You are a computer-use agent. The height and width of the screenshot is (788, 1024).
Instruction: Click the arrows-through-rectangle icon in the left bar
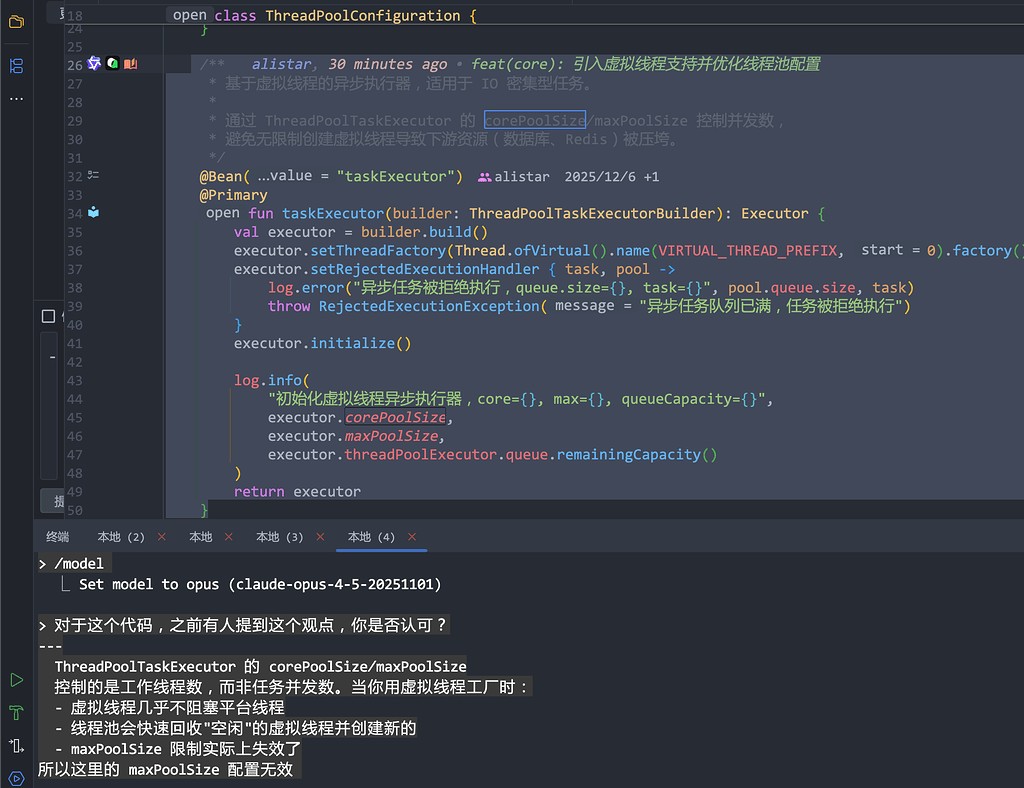coord(16,746)
